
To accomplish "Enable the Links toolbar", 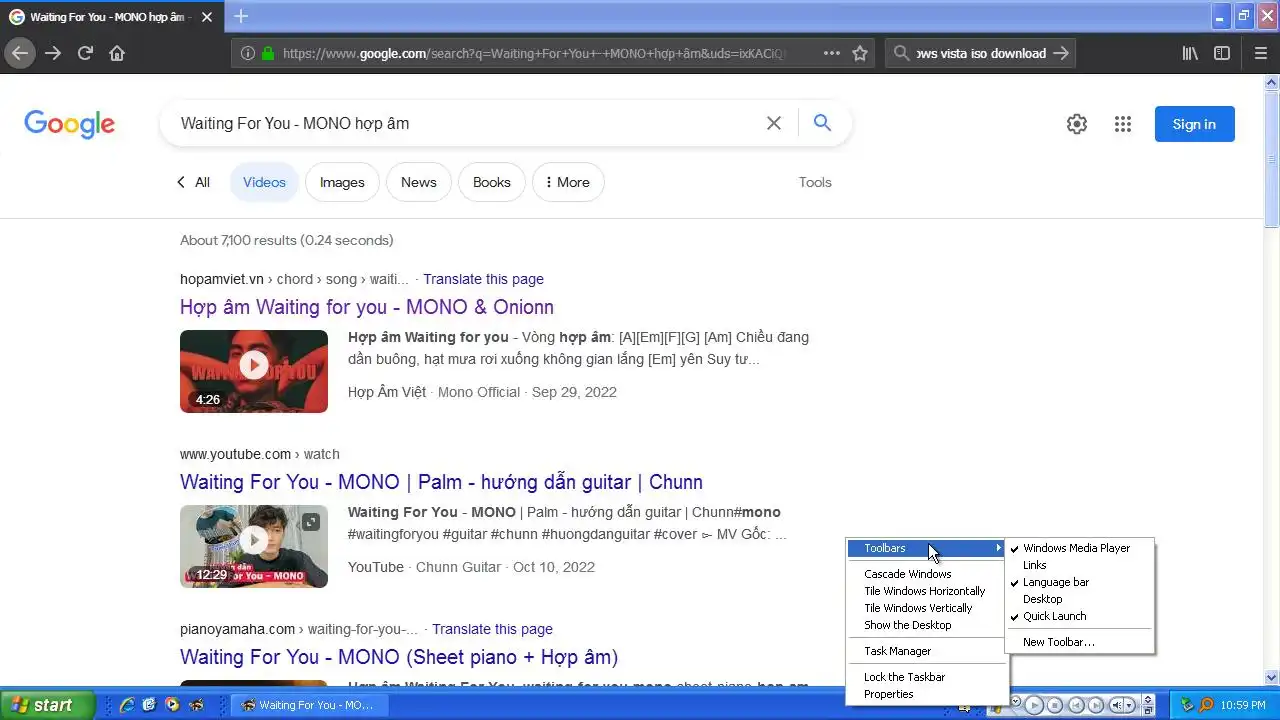I will (1079, 565).
